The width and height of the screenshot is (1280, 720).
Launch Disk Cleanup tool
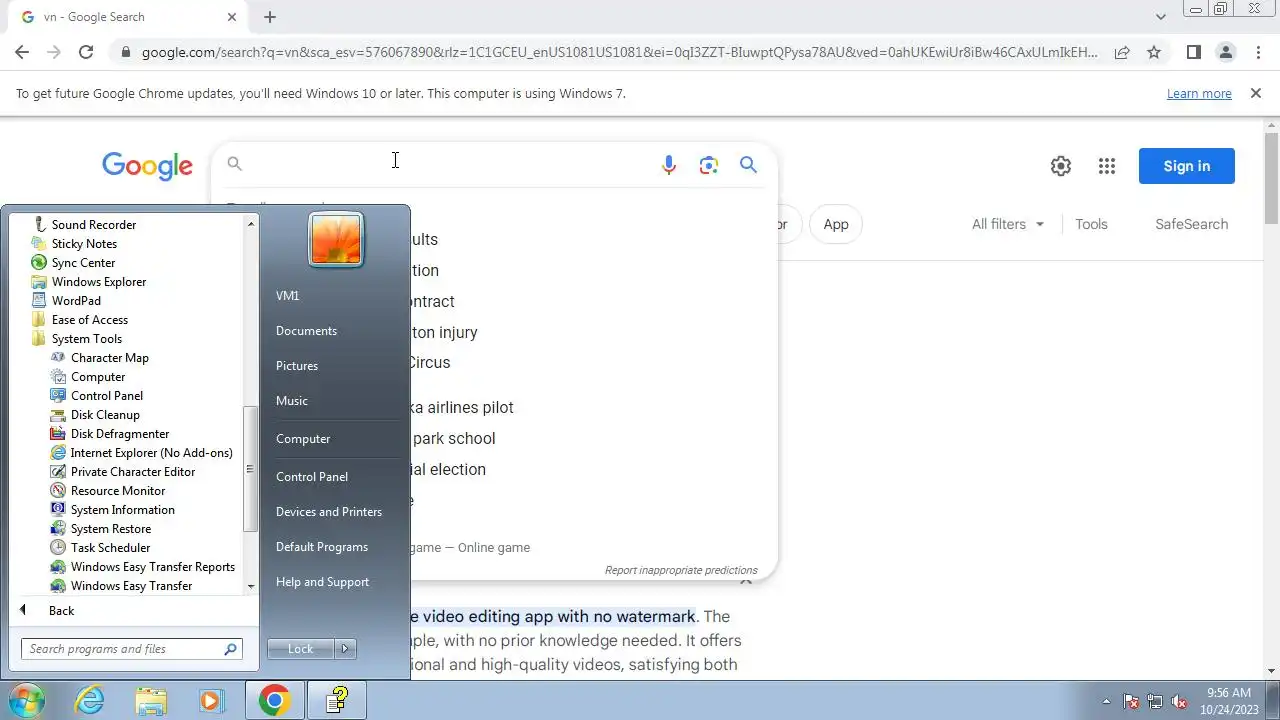[104, 415]
